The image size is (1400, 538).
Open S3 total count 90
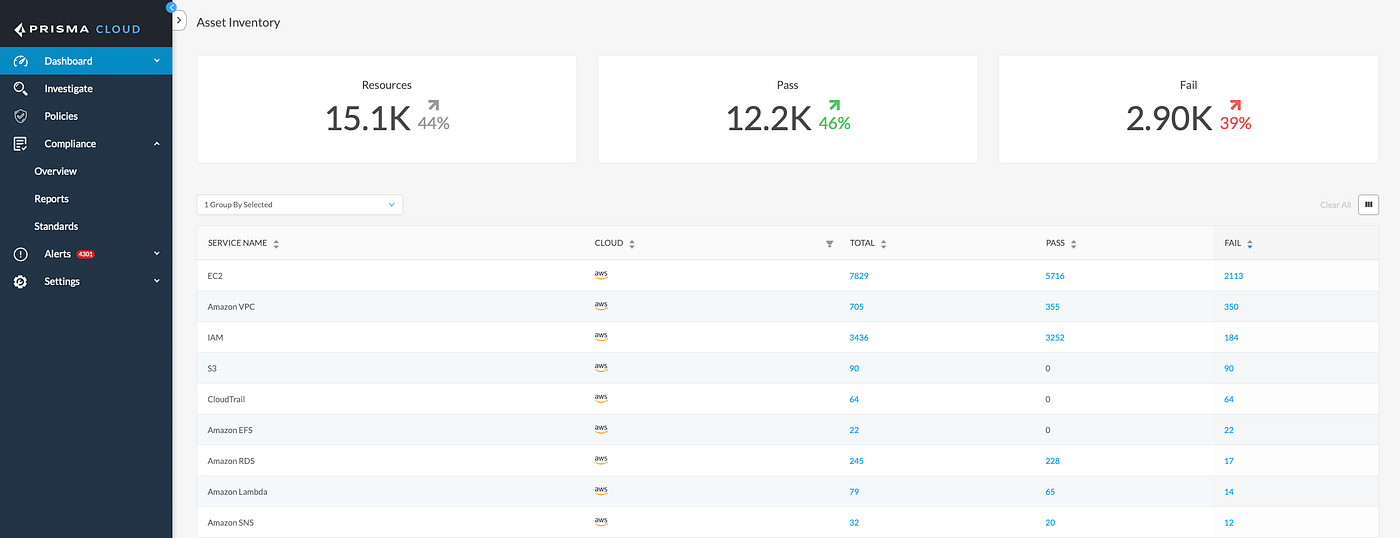click(x=854, y=368)
